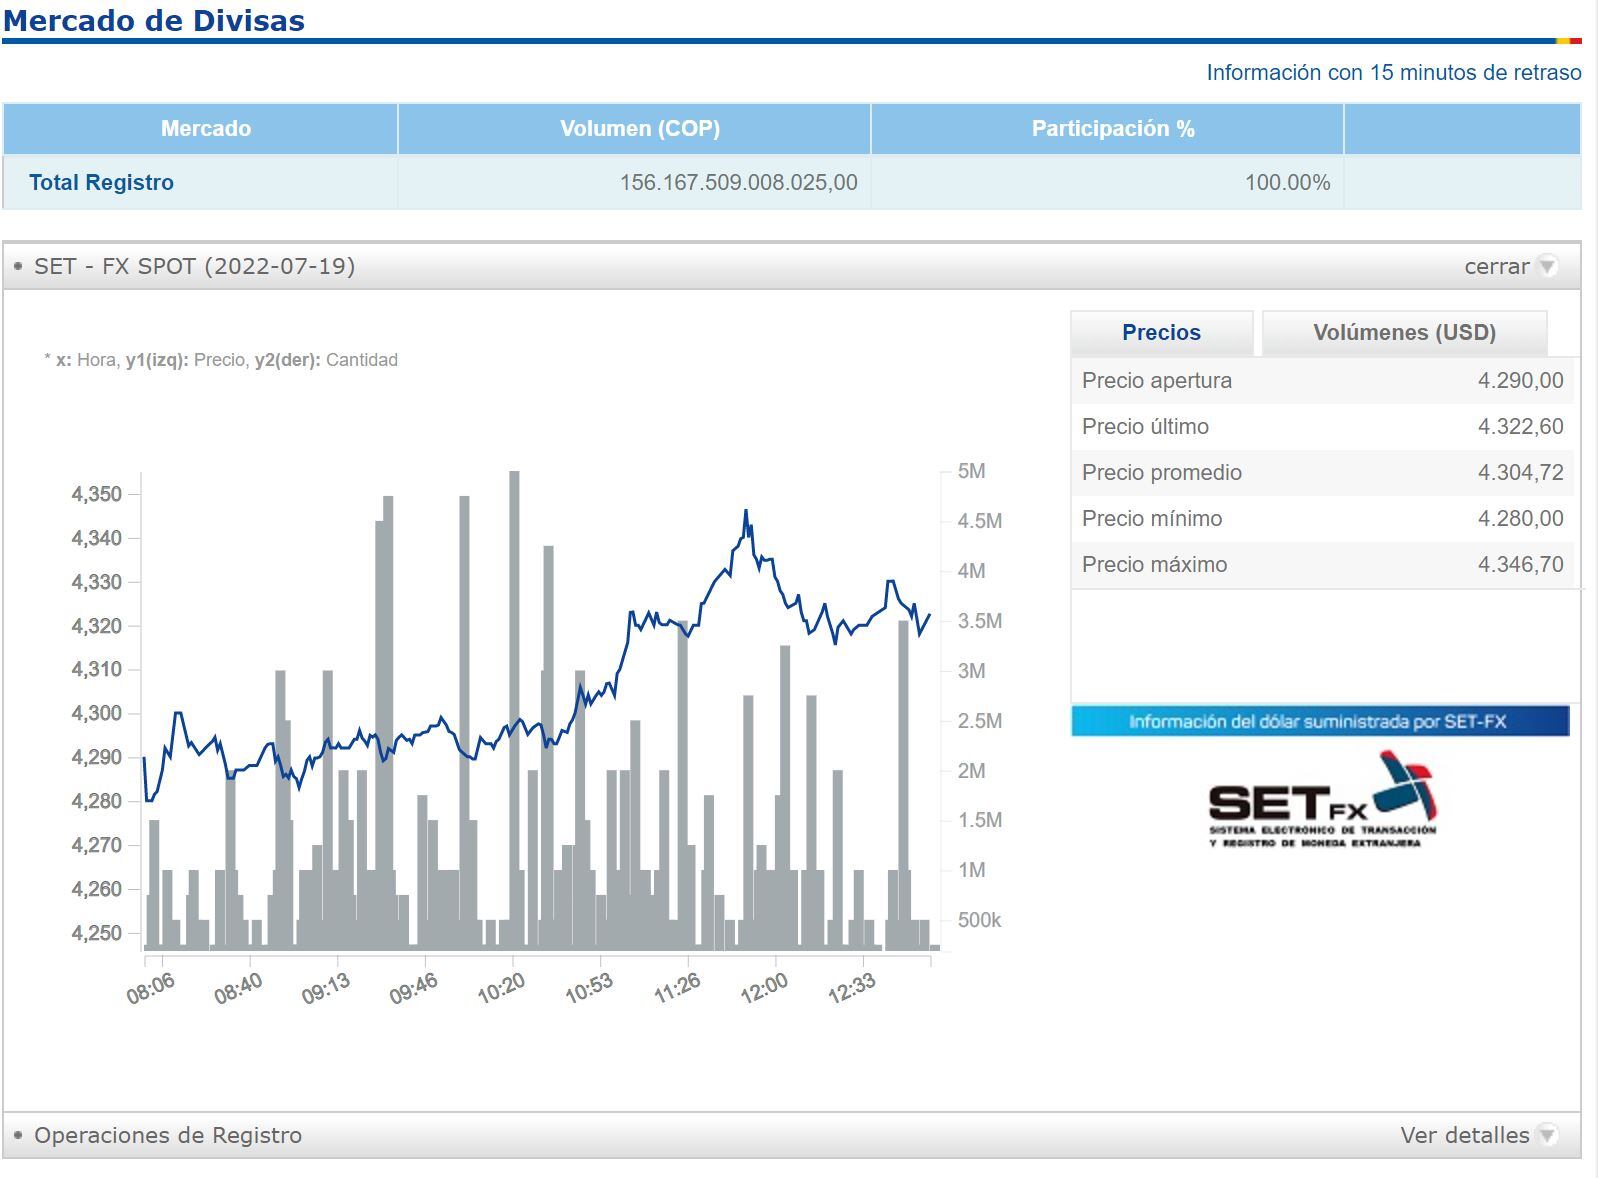The height and width of the screenshot is (1178, 1598).
Task: Select the Precios tab
Action: 1161,333
